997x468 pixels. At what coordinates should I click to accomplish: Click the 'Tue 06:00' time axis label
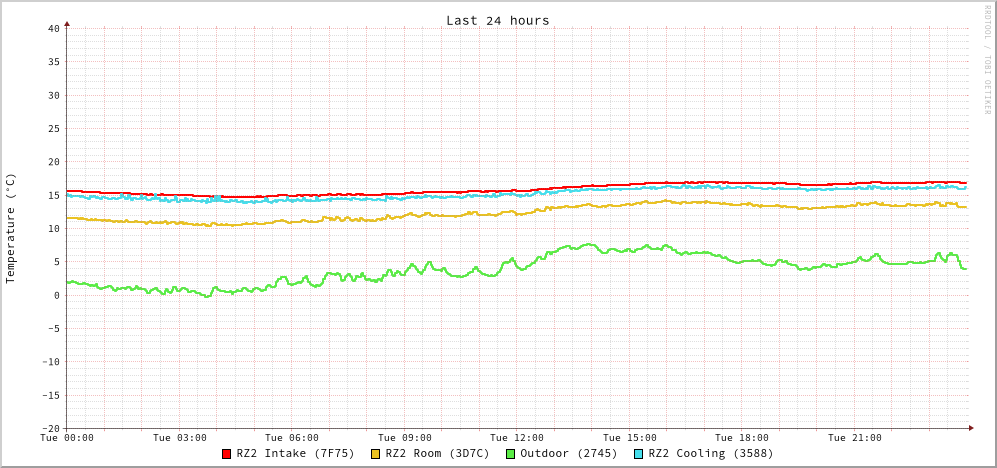(292, 438)
